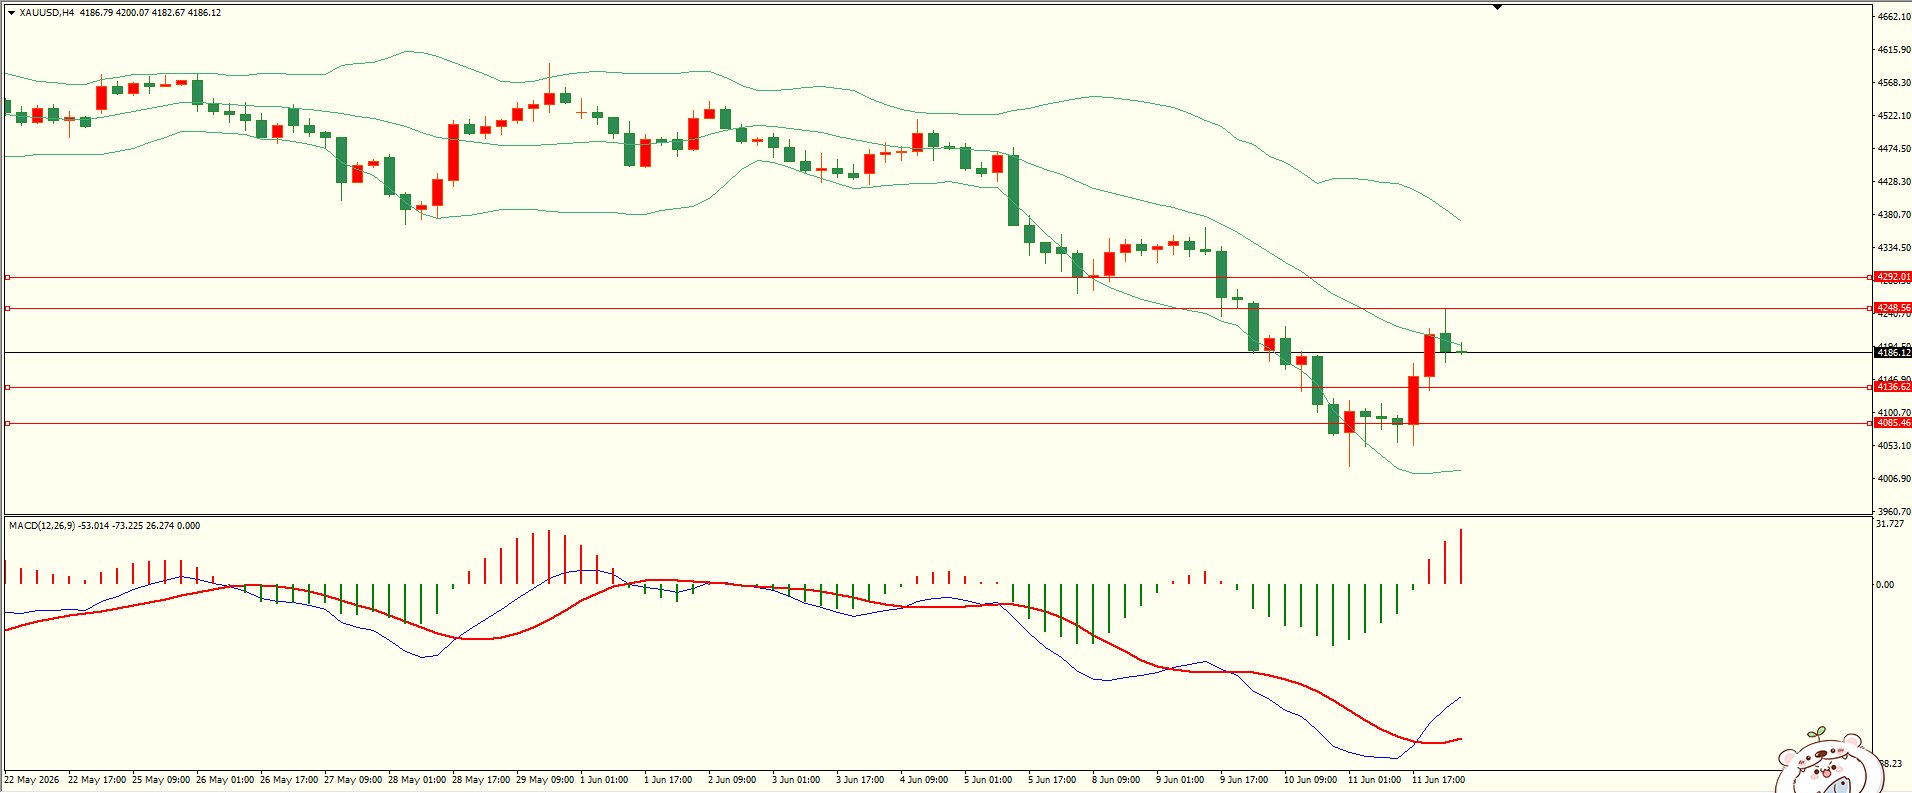
Task: Click the left anchor handle of the red 4248.56 line
Action: [8, 308]
